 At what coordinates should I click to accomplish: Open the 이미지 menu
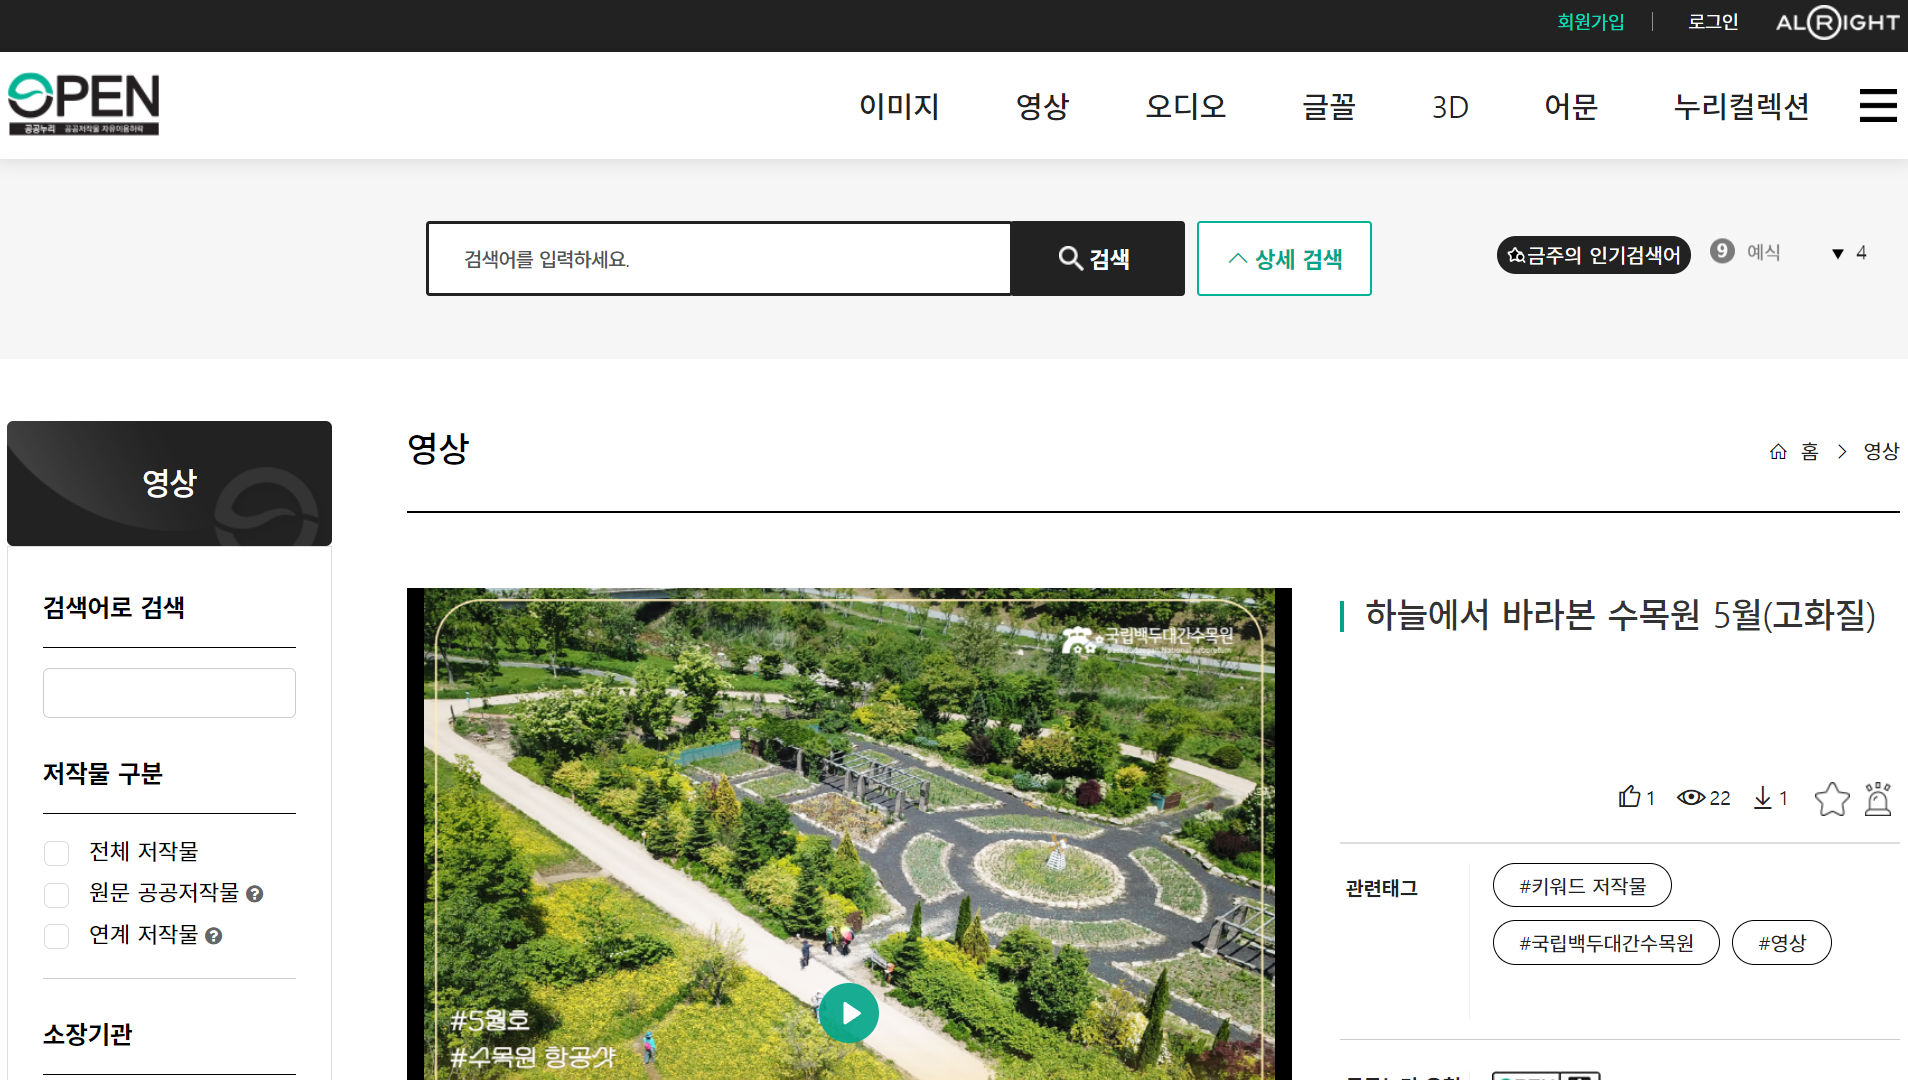tap(899, 106)
